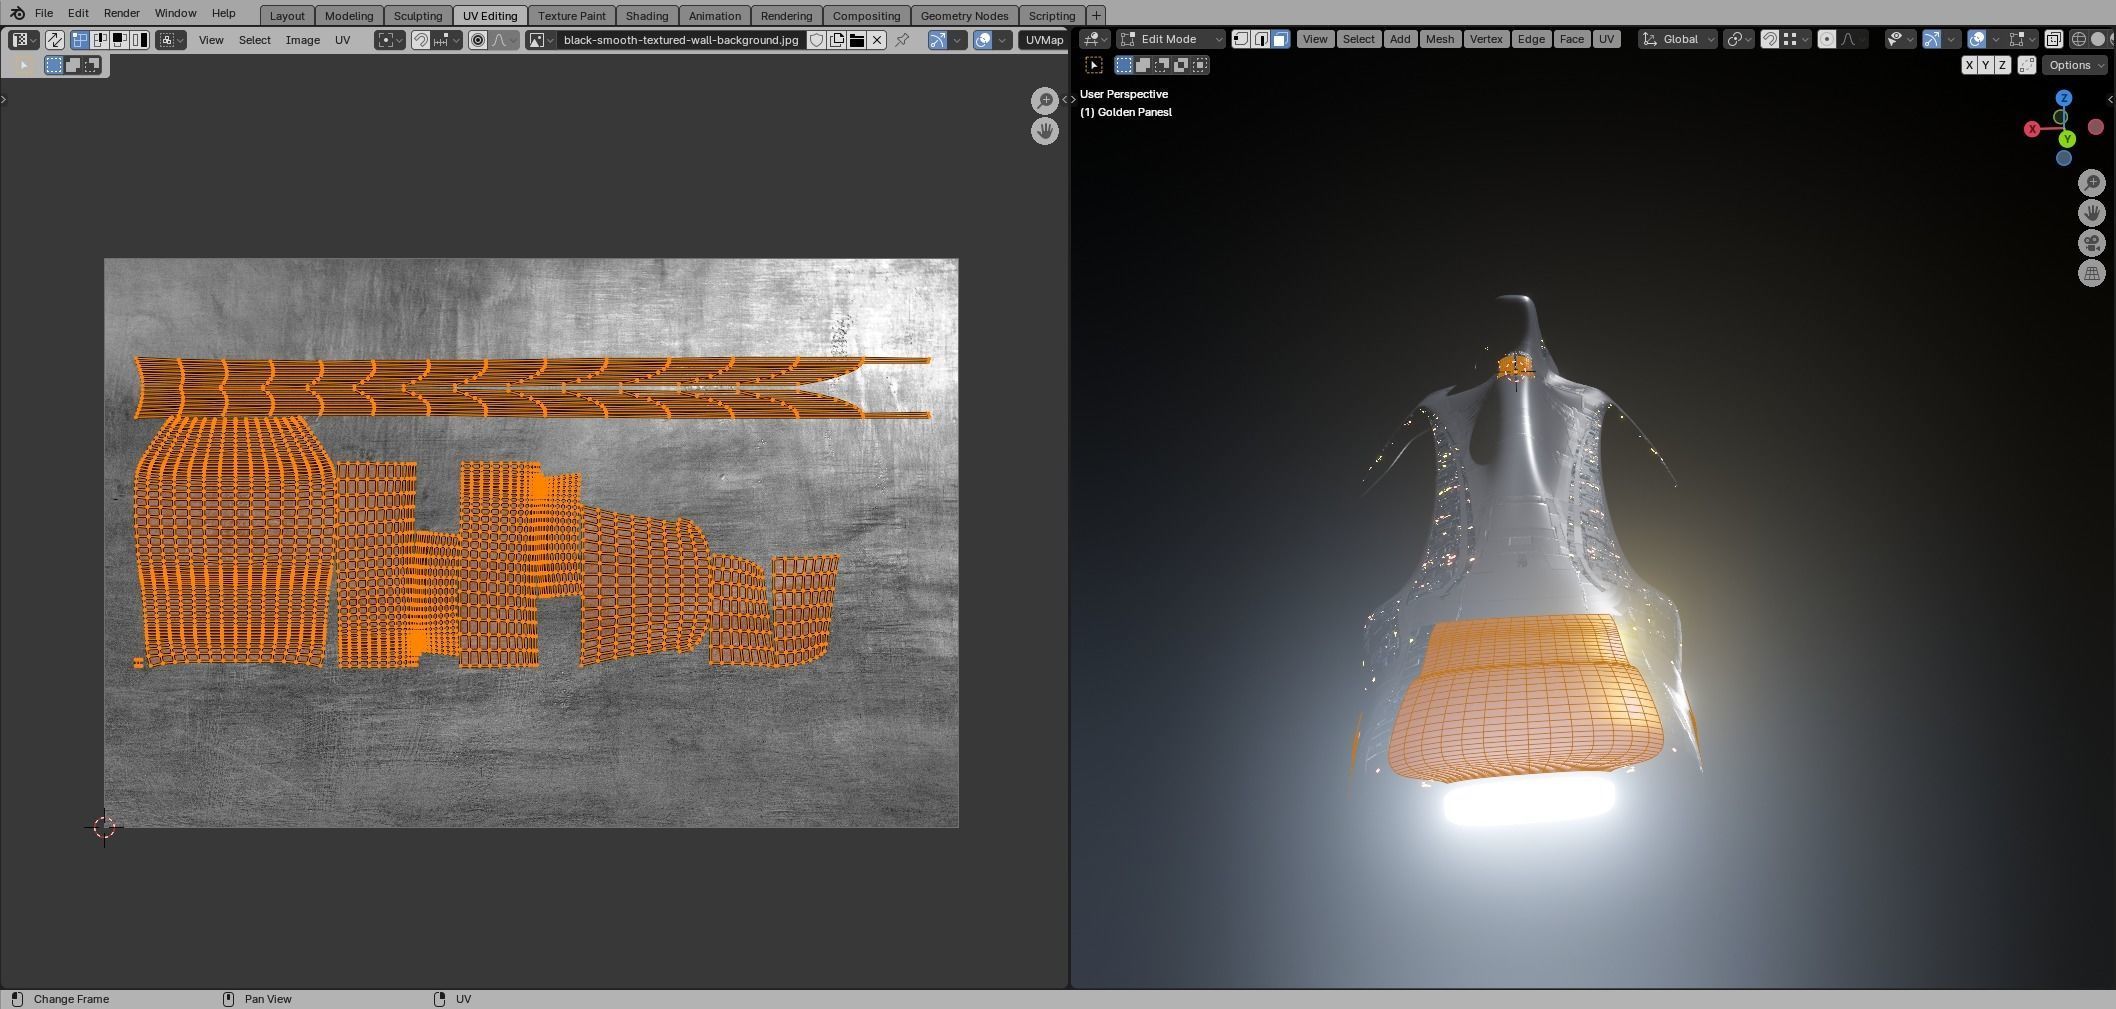Viewport: 2116px width, 1009px height.
Task: Toggle overlays in the UV editor
Action: [x=983, y=40]
